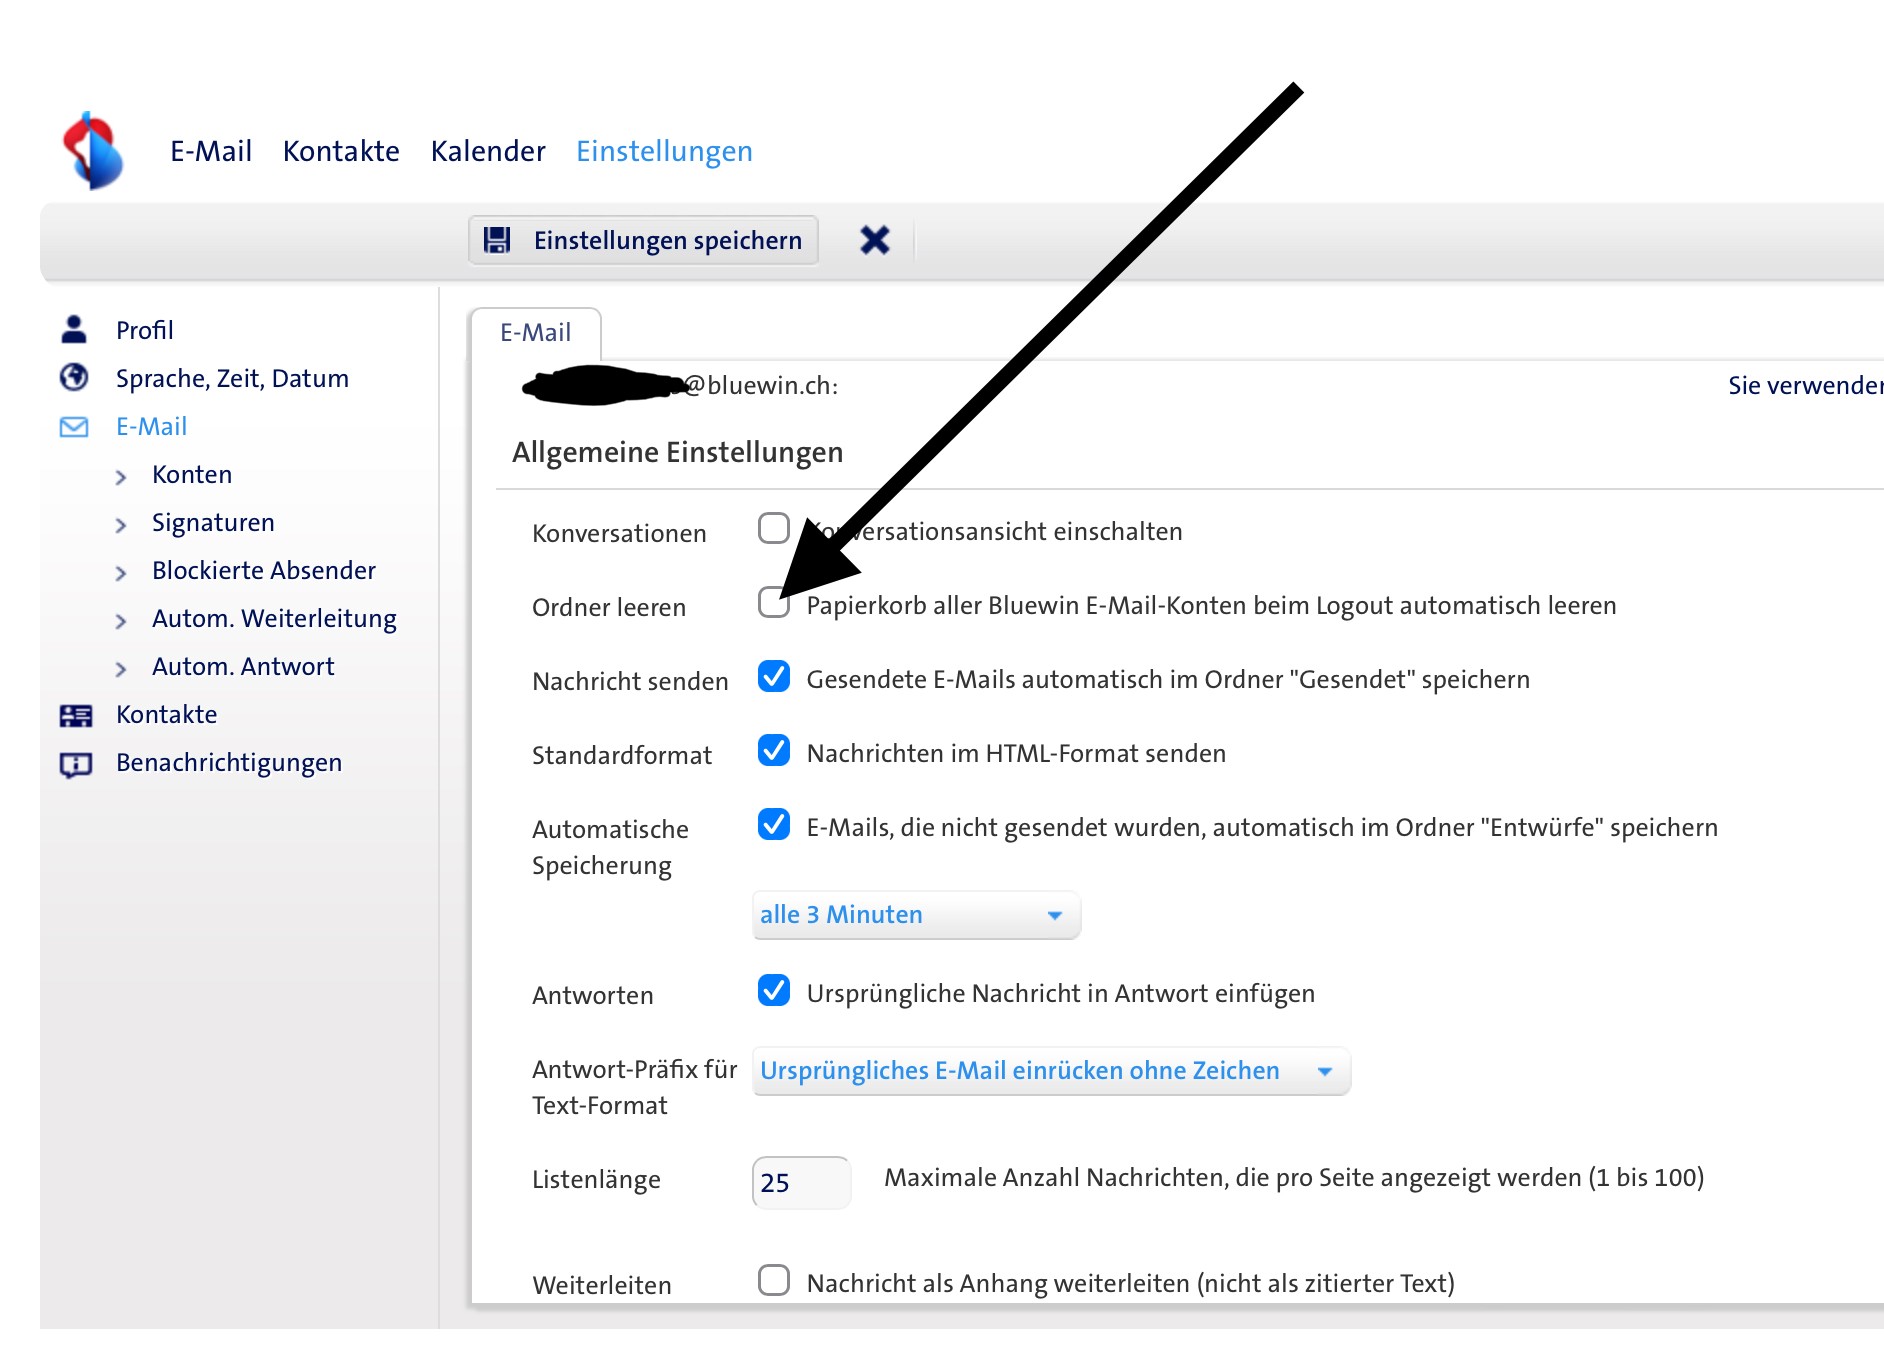The width and height of the screenshot is (1884, 1351).
Task: Click the Swisscom logo icon
Action: (x=93, y=151)
